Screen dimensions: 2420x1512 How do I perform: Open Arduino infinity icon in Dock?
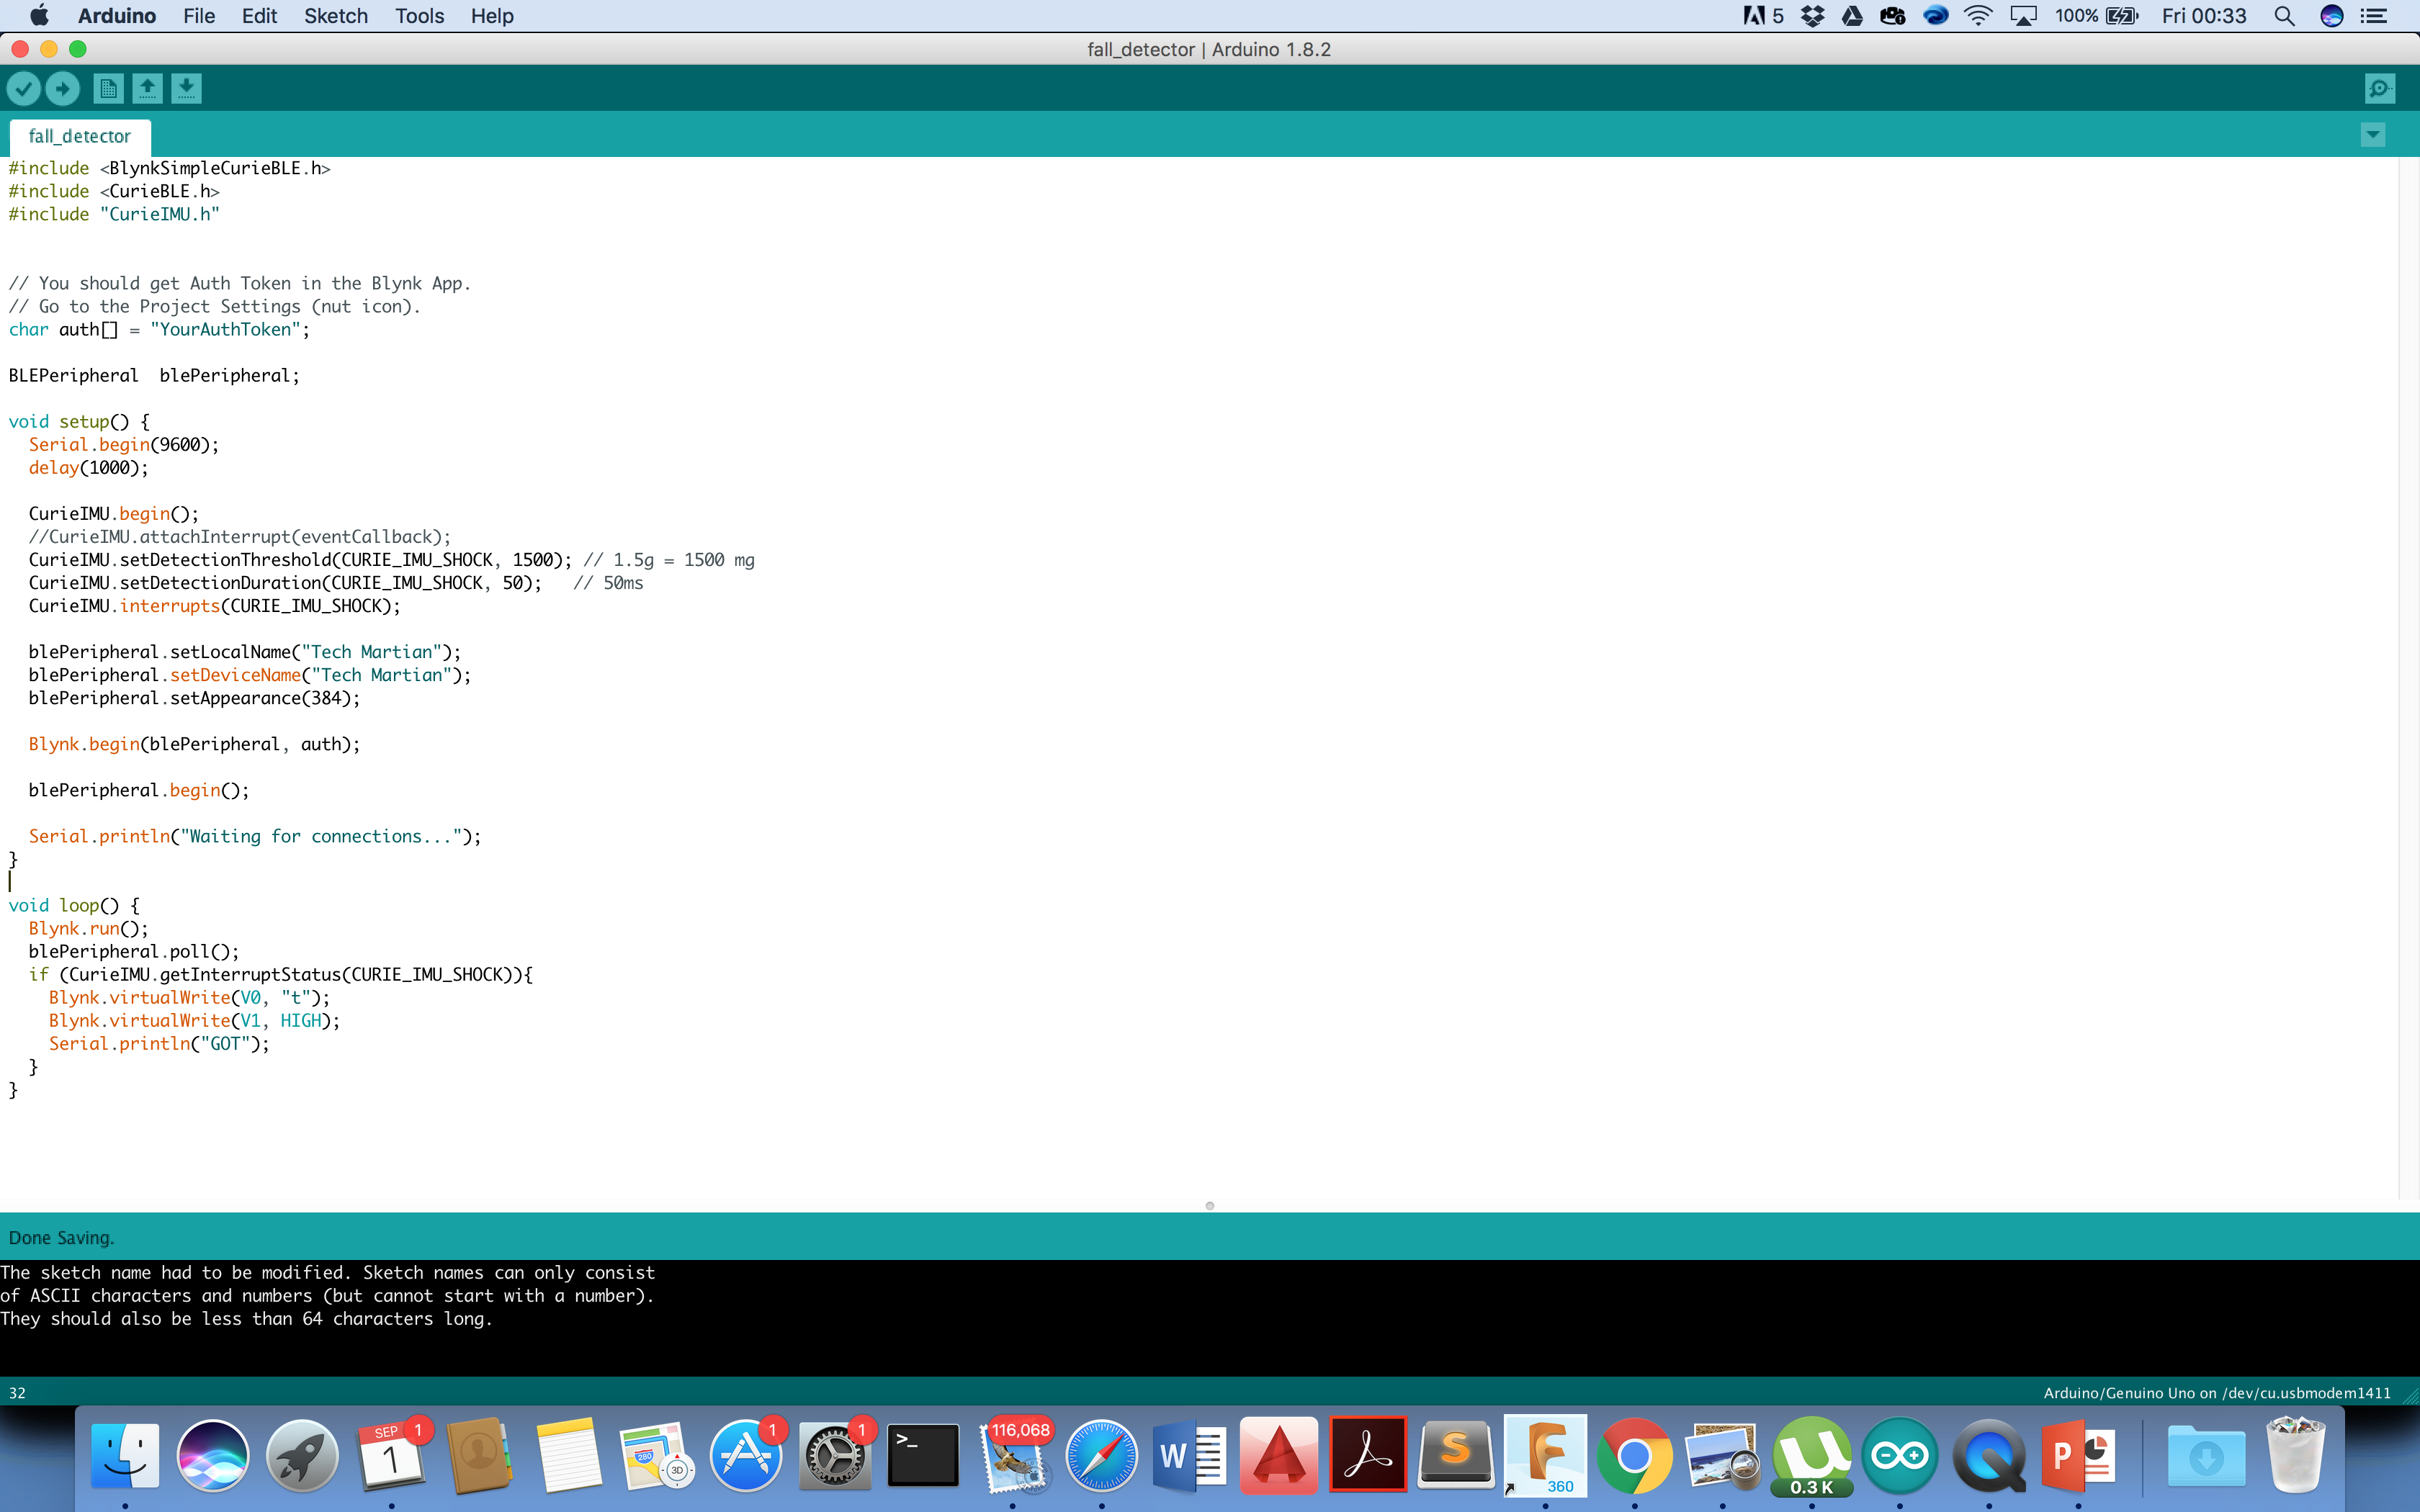(1900, 1456)
